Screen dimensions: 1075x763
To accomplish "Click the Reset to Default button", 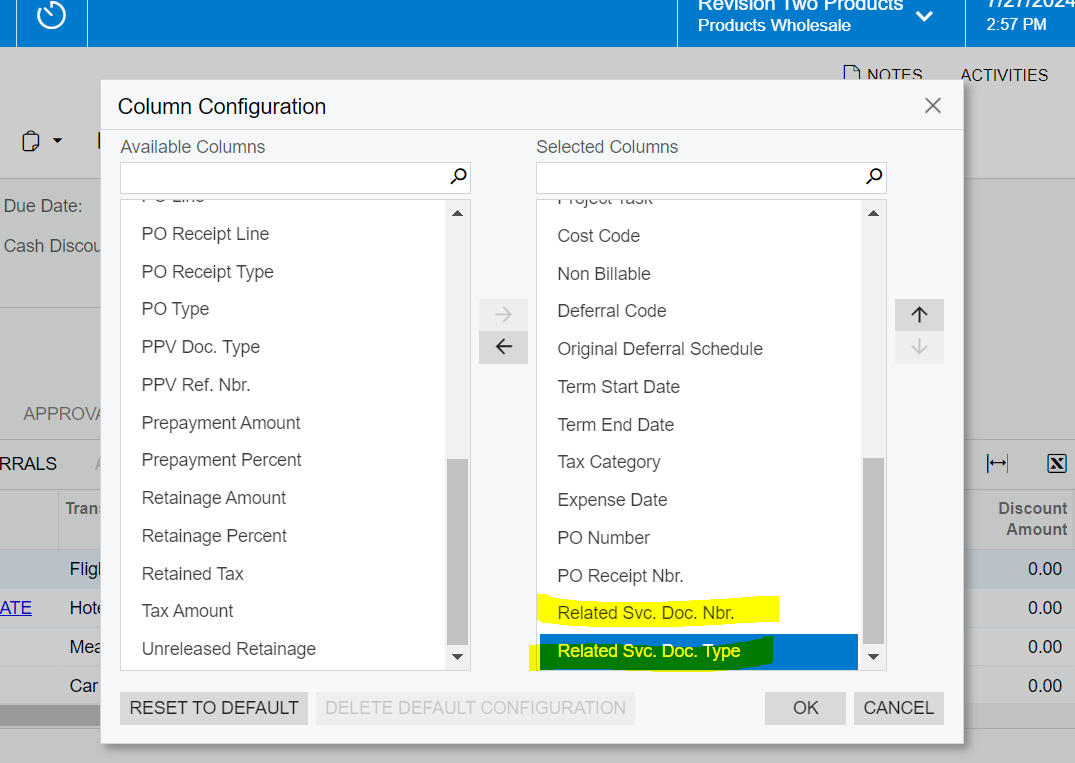I will coord(214,707).
